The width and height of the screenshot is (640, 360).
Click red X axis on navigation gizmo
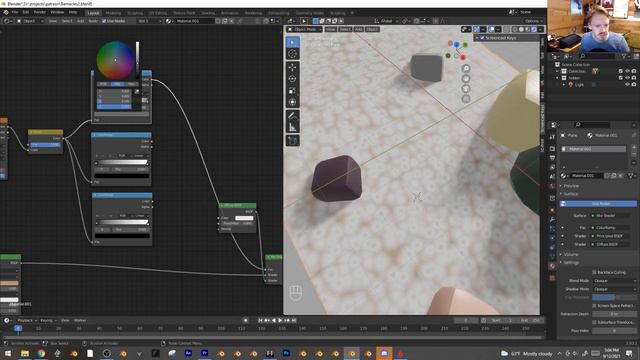pos(463,57)
